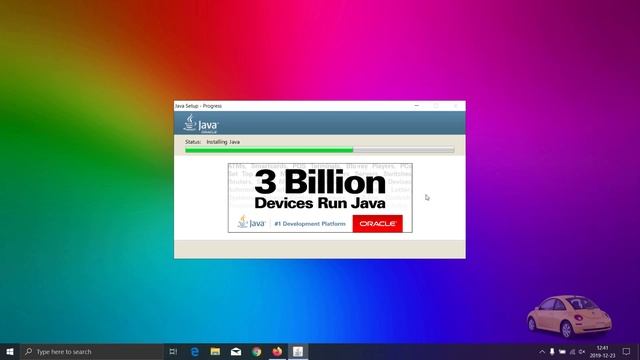Open Firefox from the taskbar
640x360 pixels.
point(277,351)
